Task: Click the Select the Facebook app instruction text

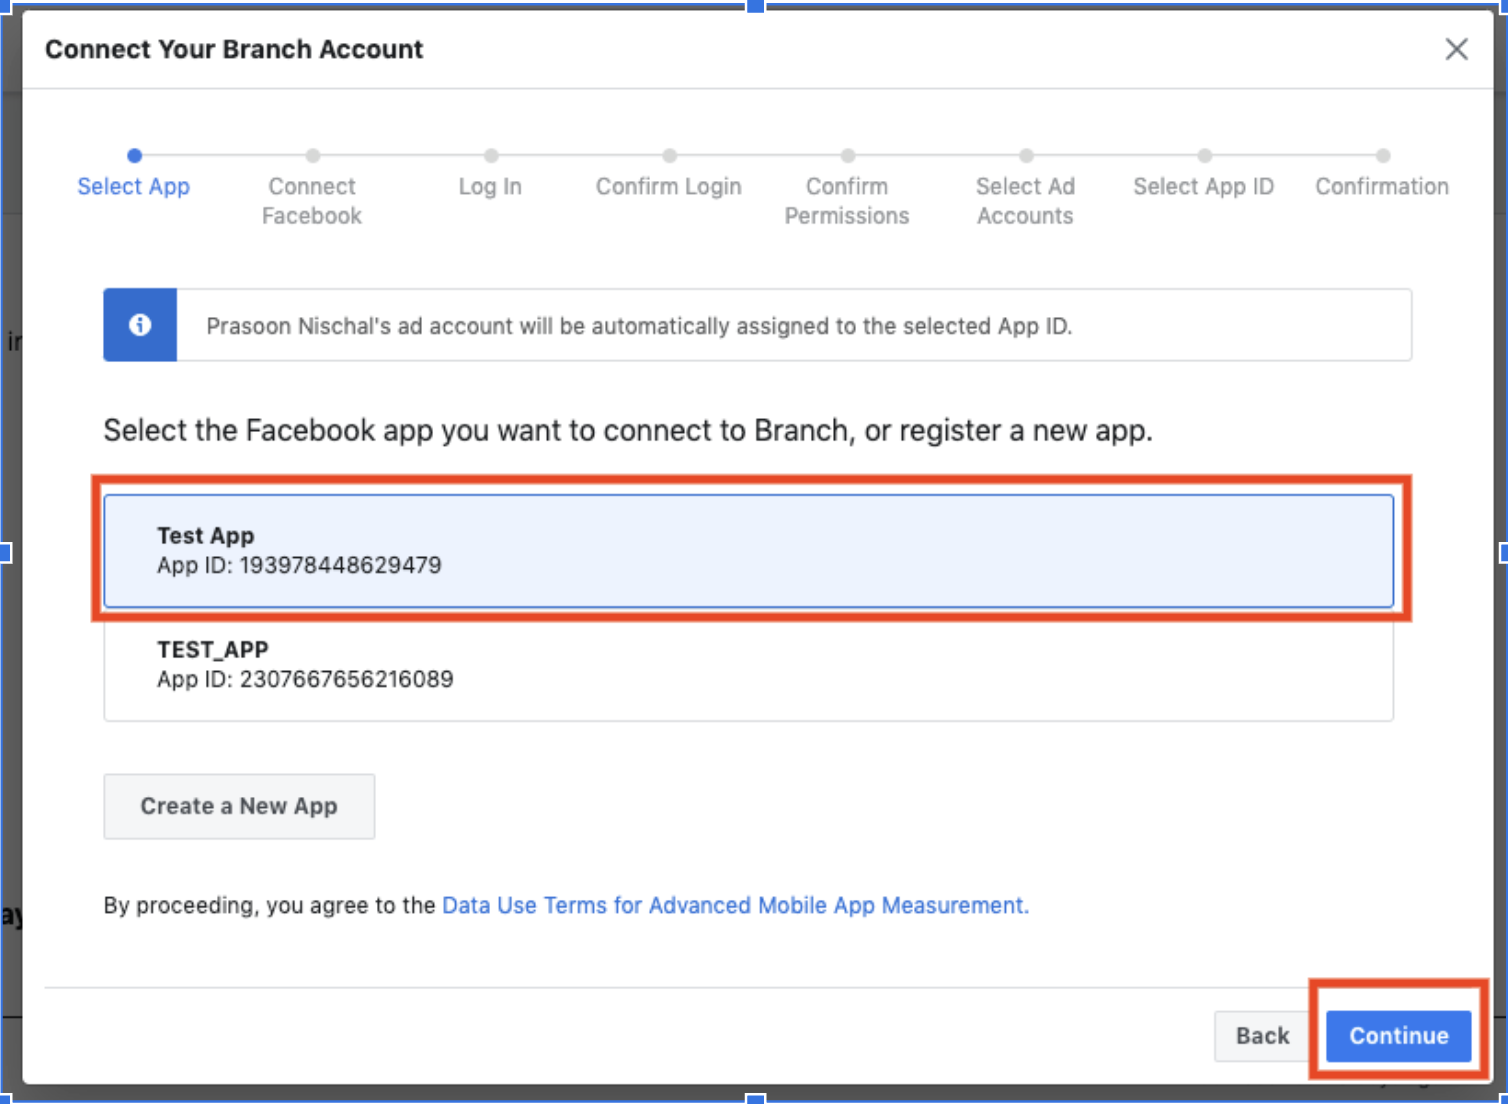Action: click(628, 431)
